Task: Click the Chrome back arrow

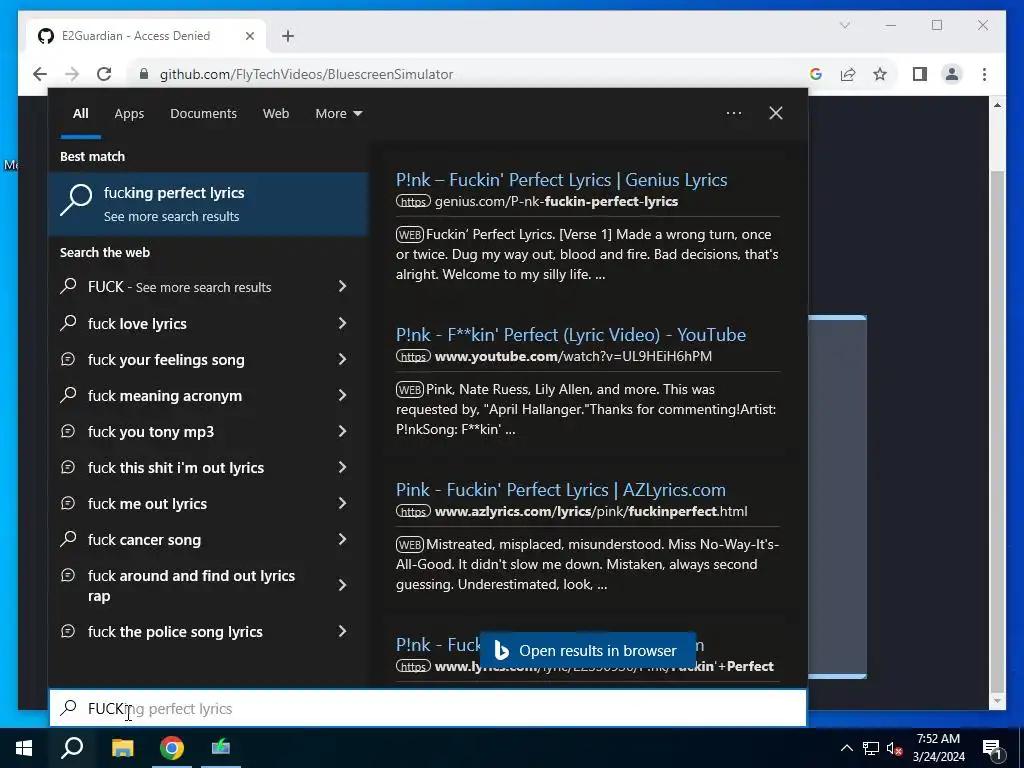Action: tap(40, 74)
